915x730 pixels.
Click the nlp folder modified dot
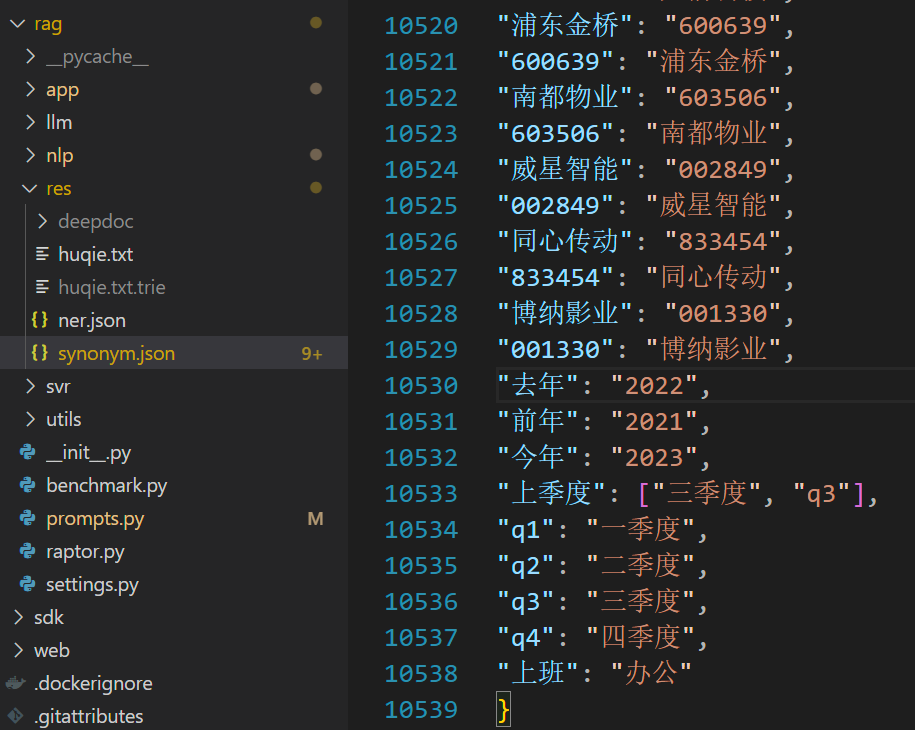316,155
